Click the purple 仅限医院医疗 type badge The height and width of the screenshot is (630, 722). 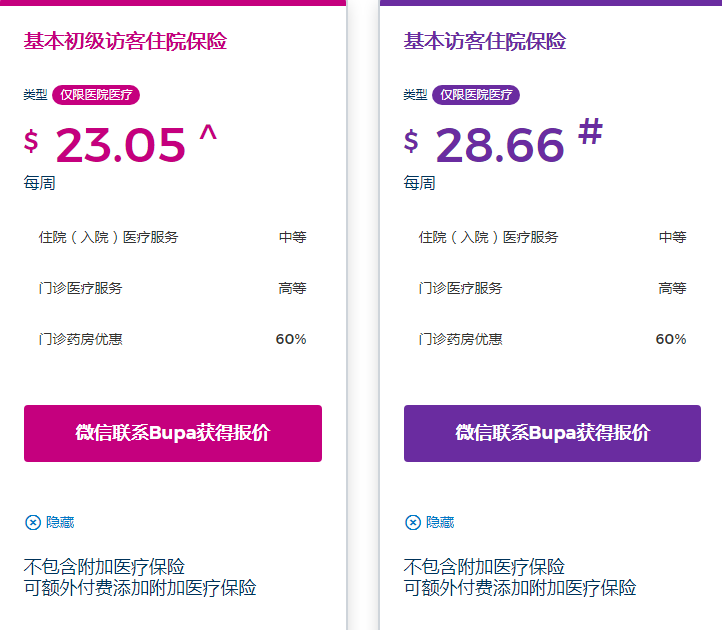tap(476, 95)
